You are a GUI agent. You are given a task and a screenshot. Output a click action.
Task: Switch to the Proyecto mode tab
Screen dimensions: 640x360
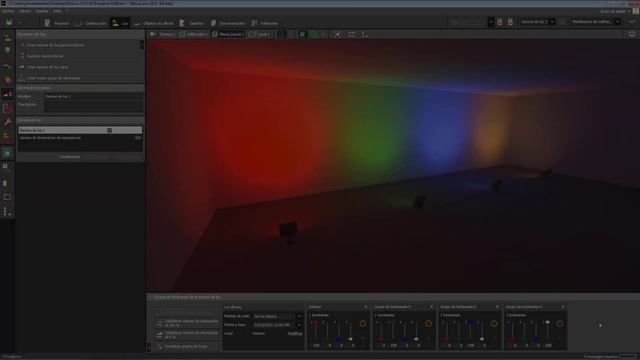(57, 23)
